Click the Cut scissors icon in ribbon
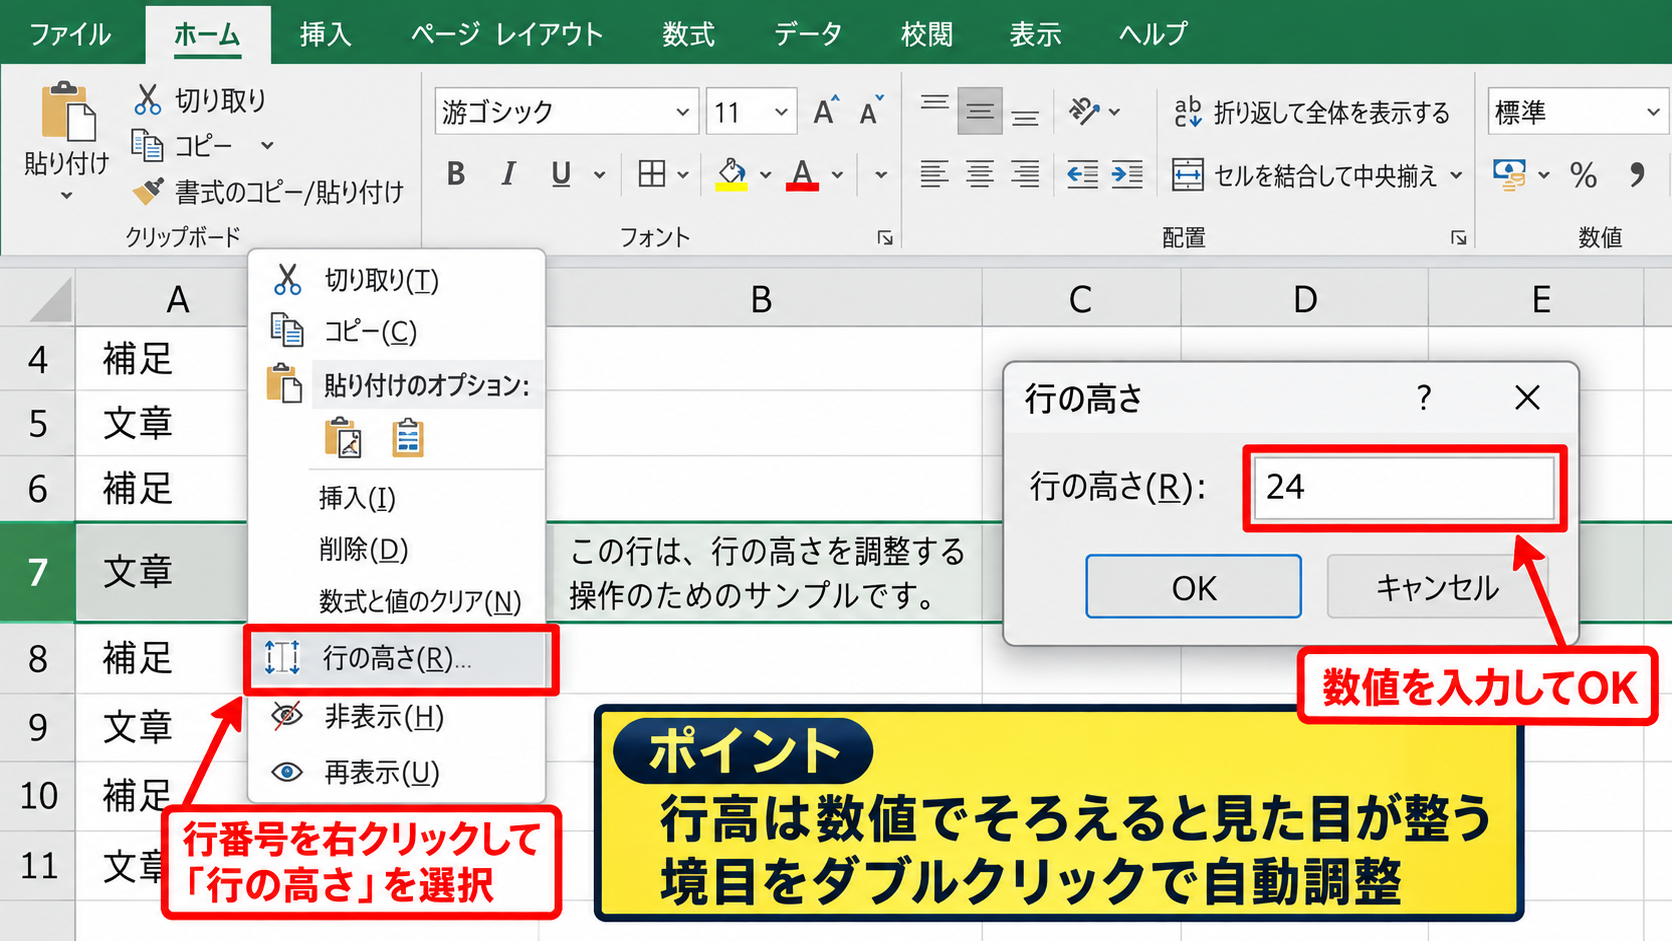Viewport: 1672px width, 941px height. [x=148, y=99]
